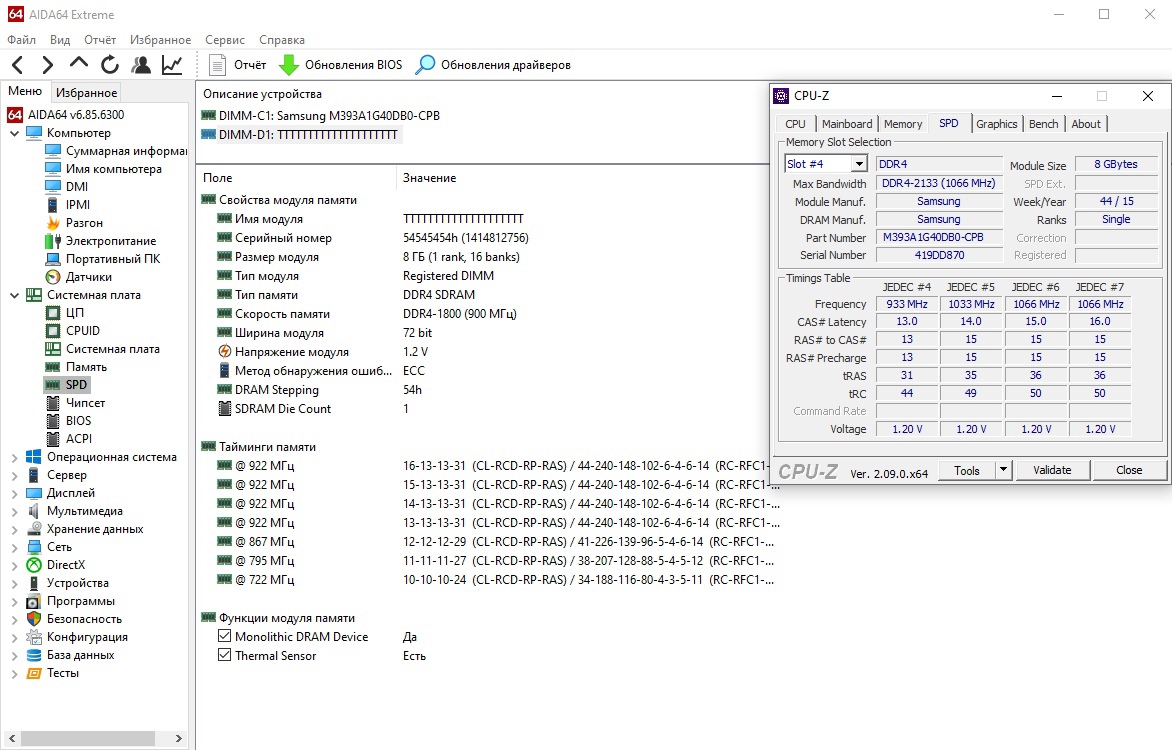The height and width of the screenshot is (750, 1172).
Task: Open the Сервис menu
Action: (225, 40)
